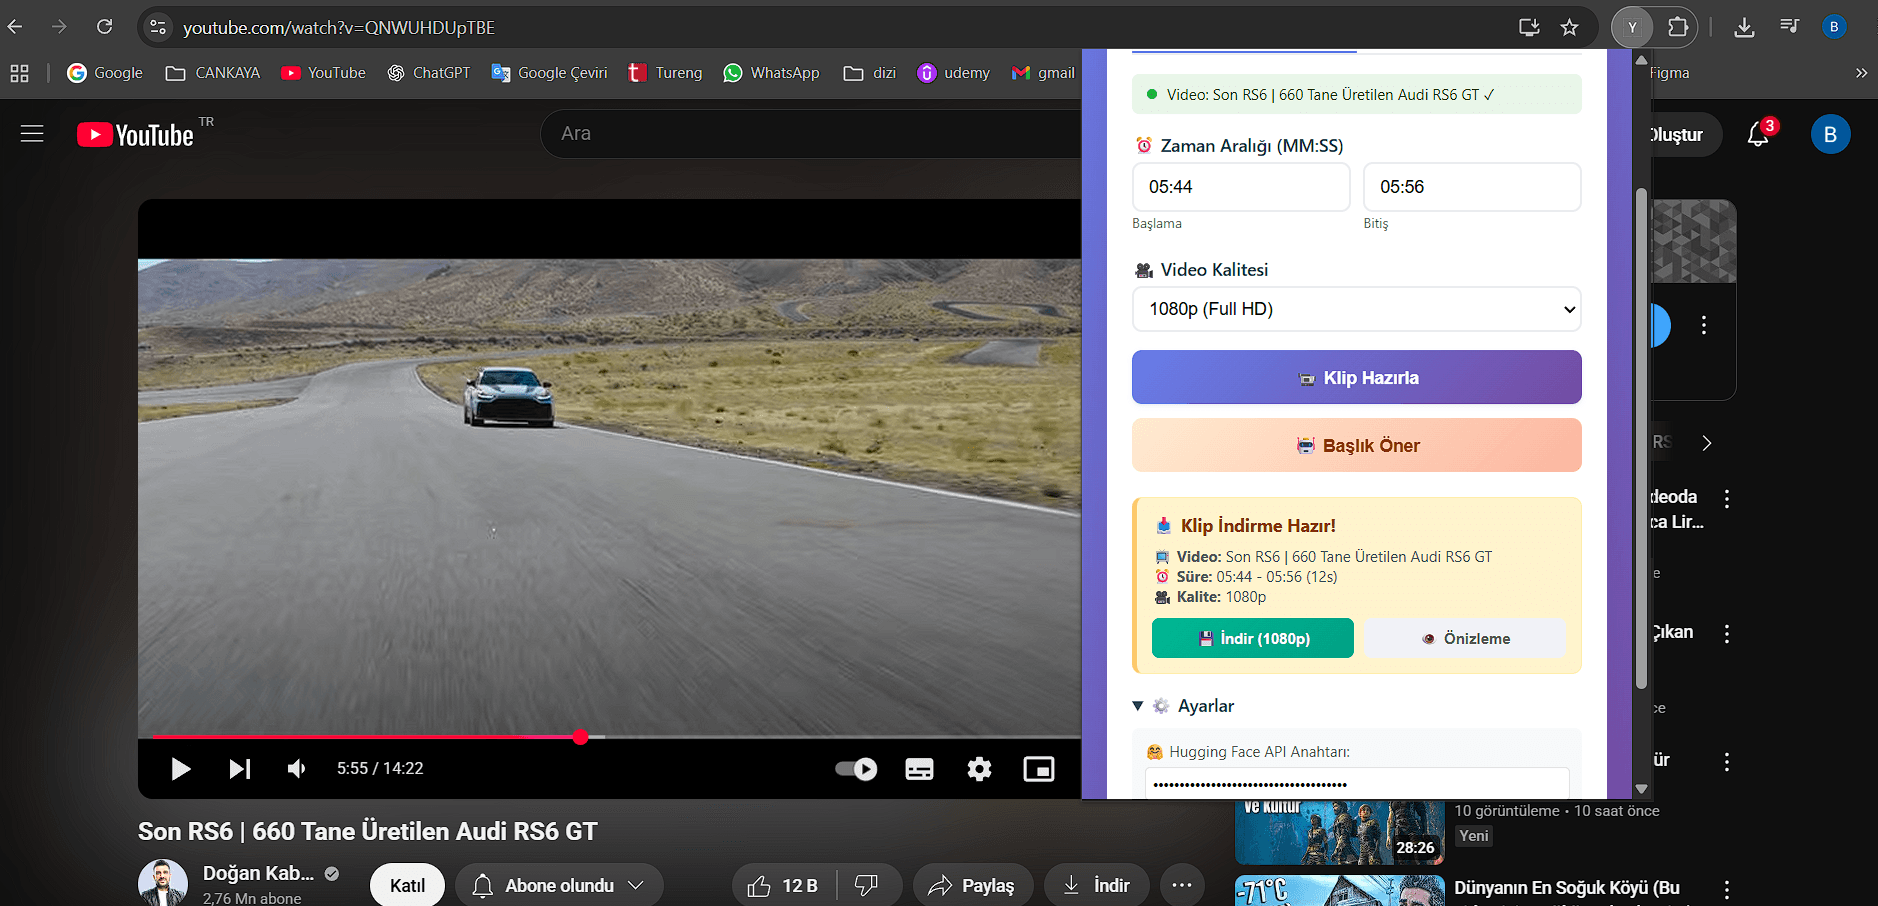1878x906 pixels.
Task: Toggle autoplay switch in player
Action: click(x=856, y=769)
